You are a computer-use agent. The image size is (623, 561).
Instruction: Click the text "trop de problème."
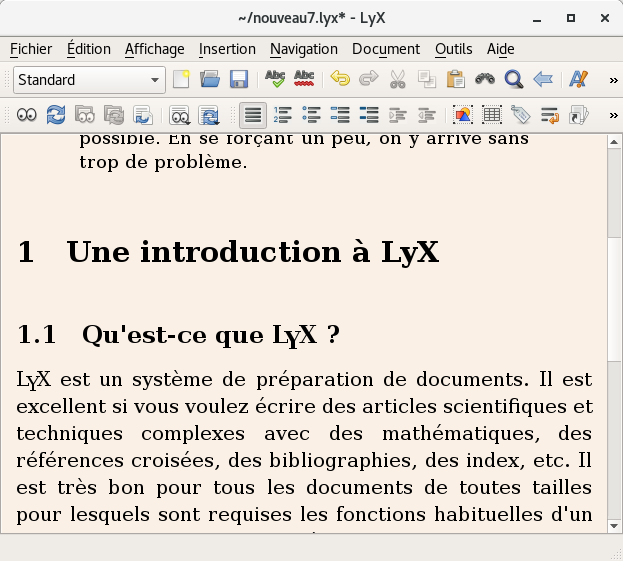point(163,162)
